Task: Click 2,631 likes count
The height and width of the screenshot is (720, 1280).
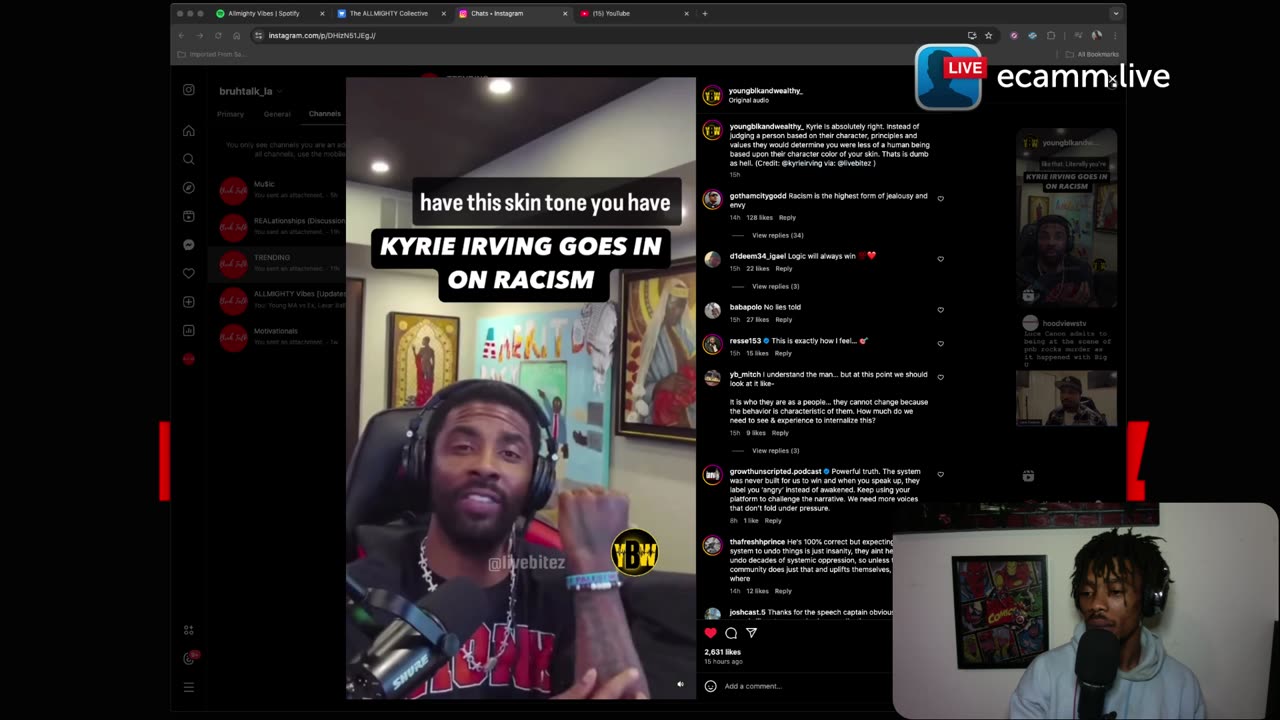Action: [x=722, y=652]
